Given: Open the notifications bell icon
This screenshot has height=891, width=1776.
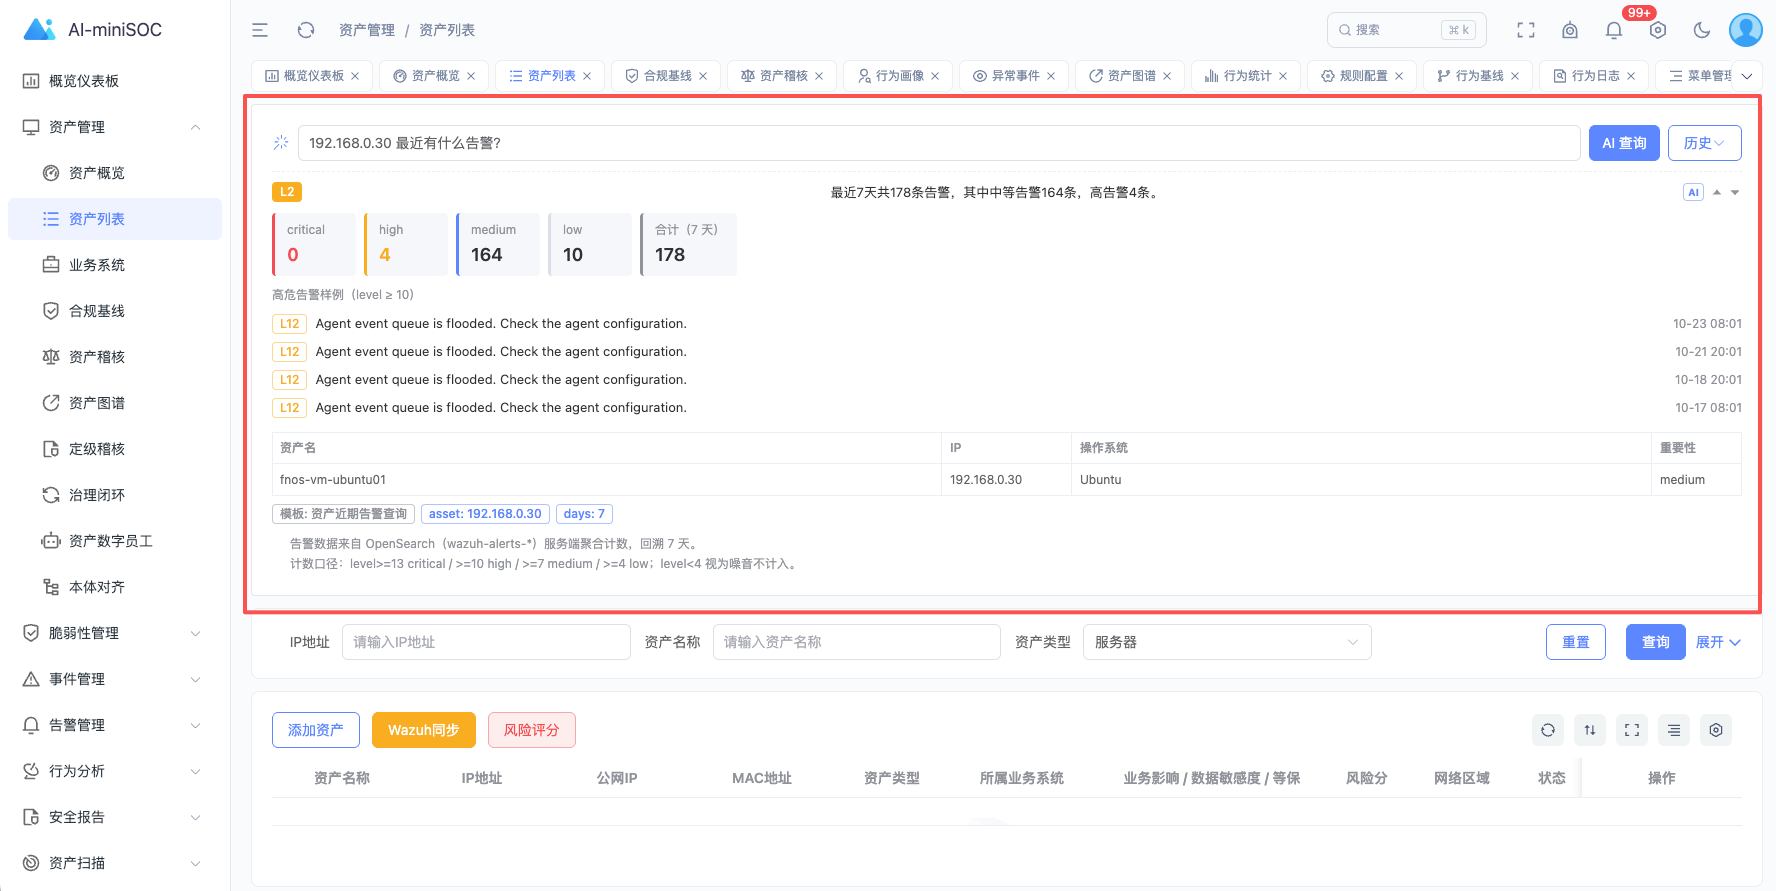Looking at the screenshot, I should [1614, 30].
